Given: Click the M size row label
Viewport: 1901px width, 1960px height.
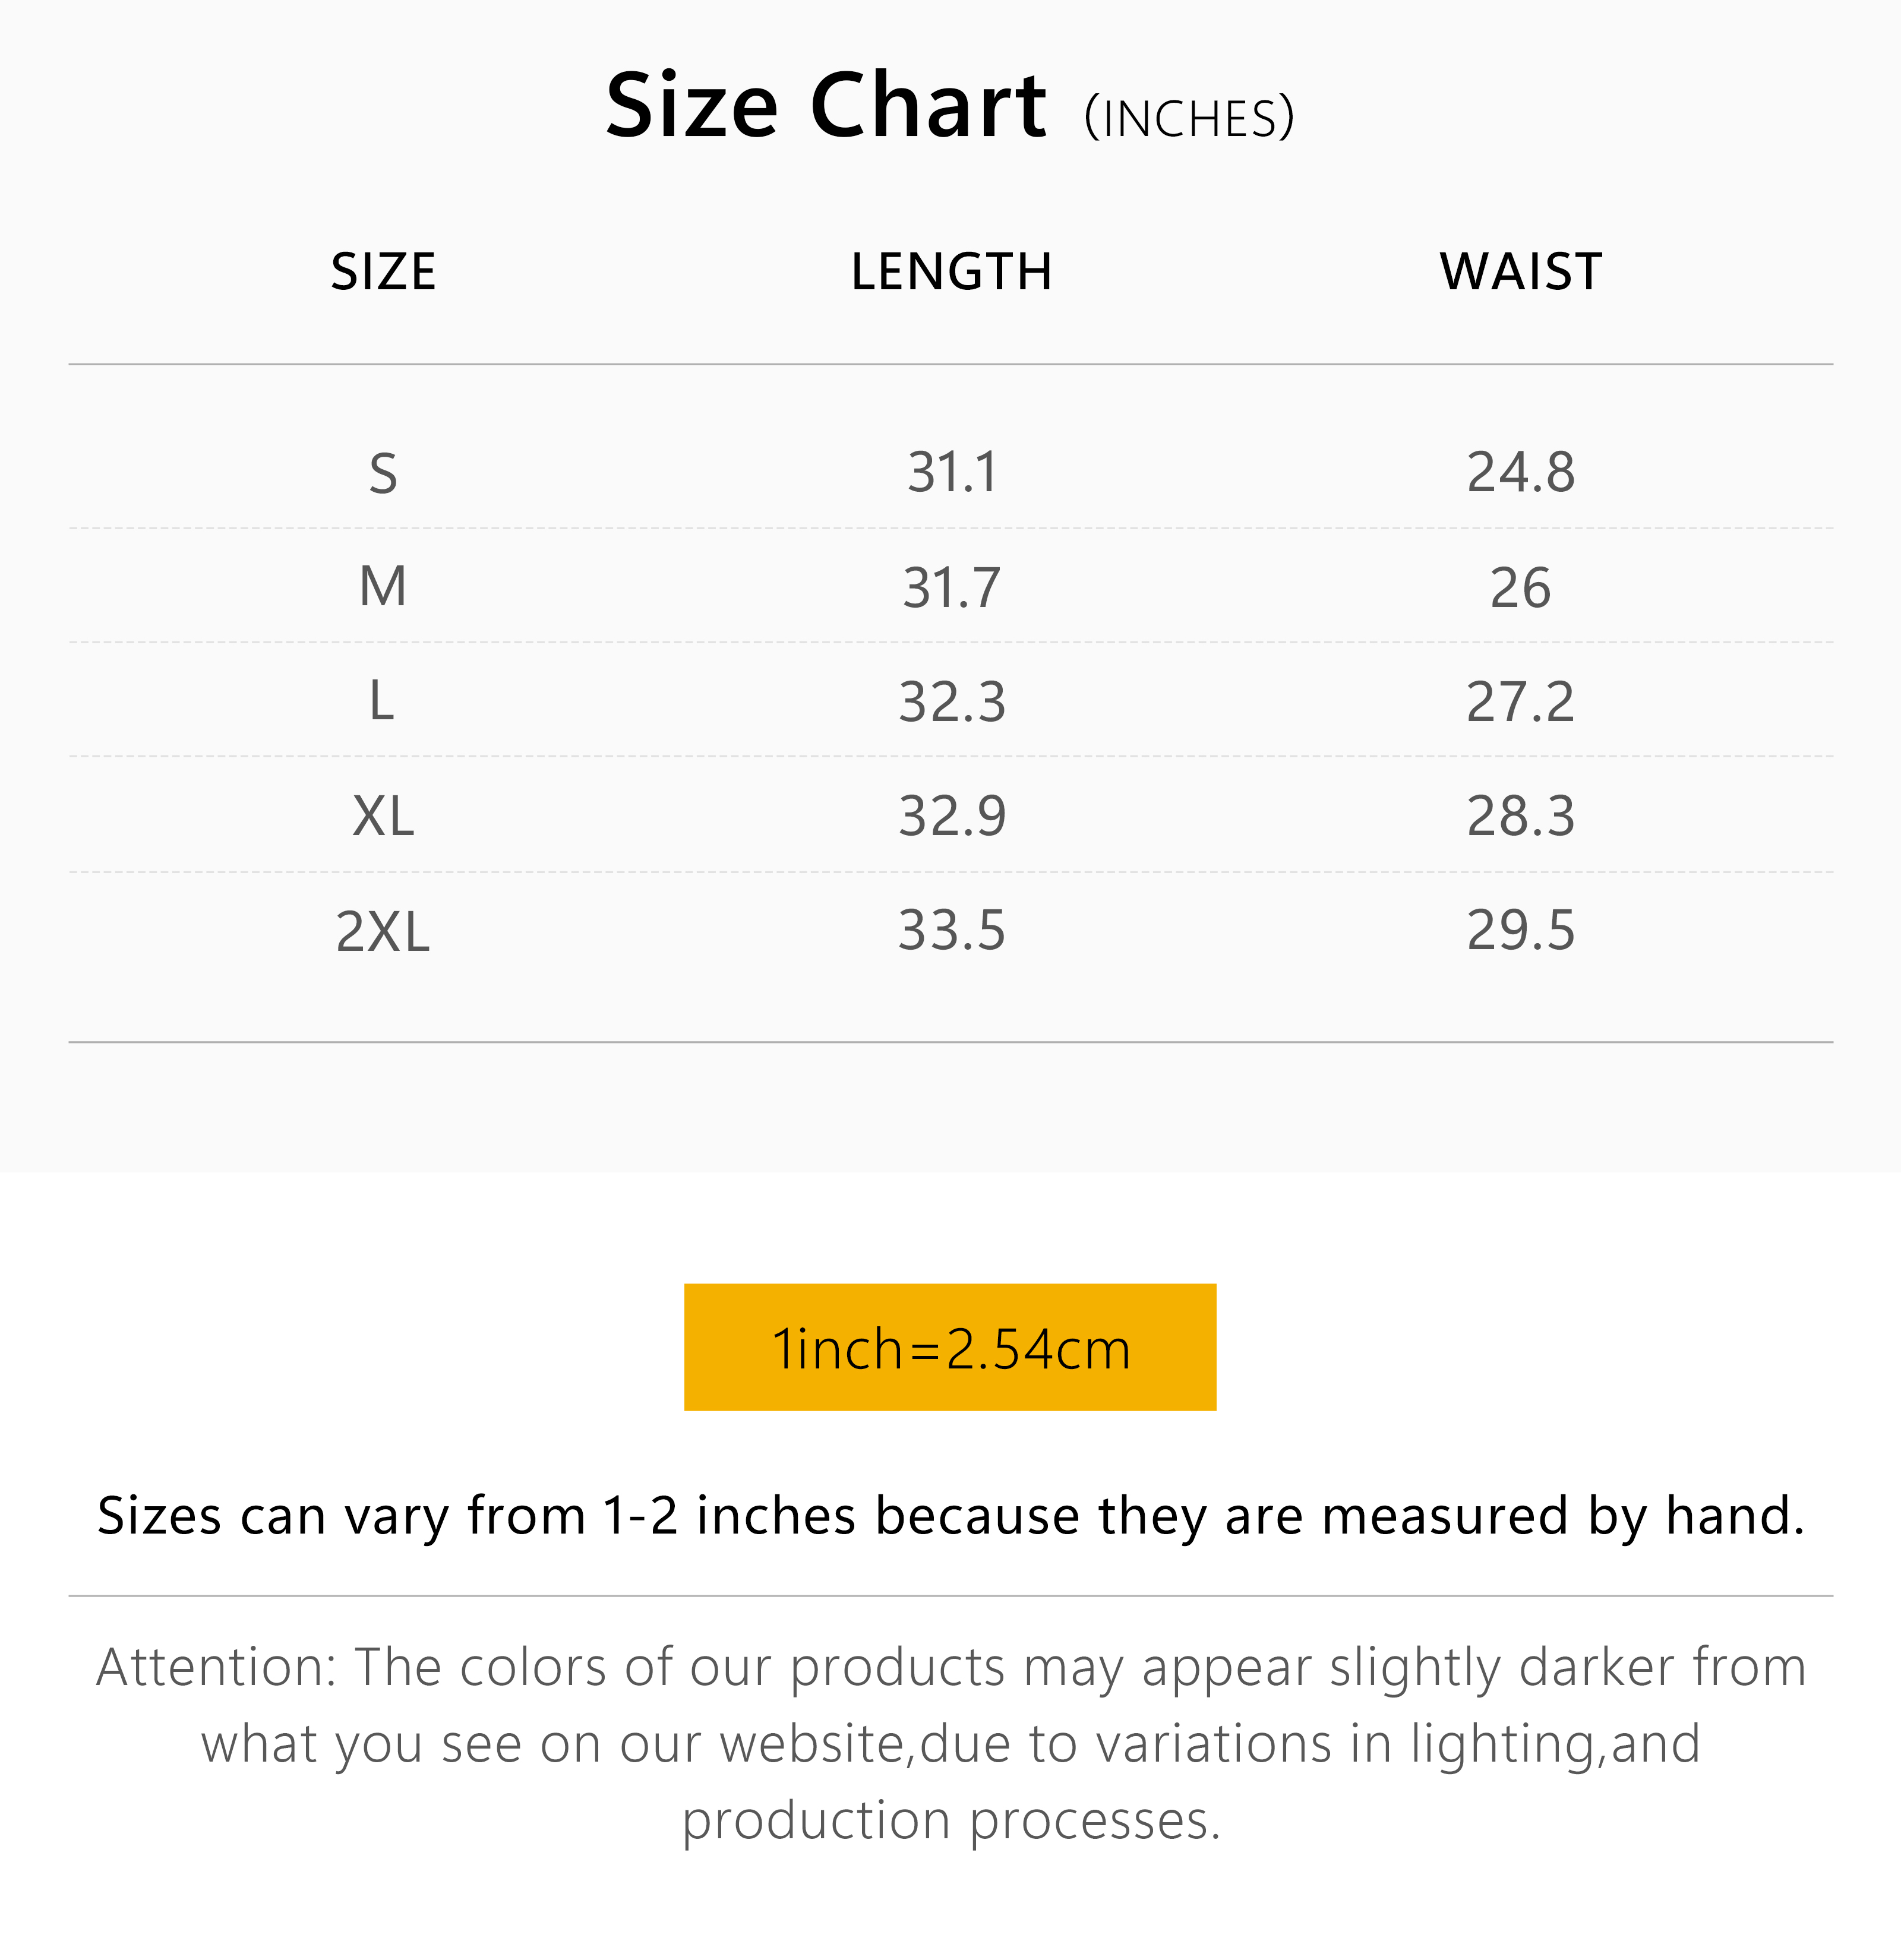Looking at the screenshot, I should [x=383, y=587].
